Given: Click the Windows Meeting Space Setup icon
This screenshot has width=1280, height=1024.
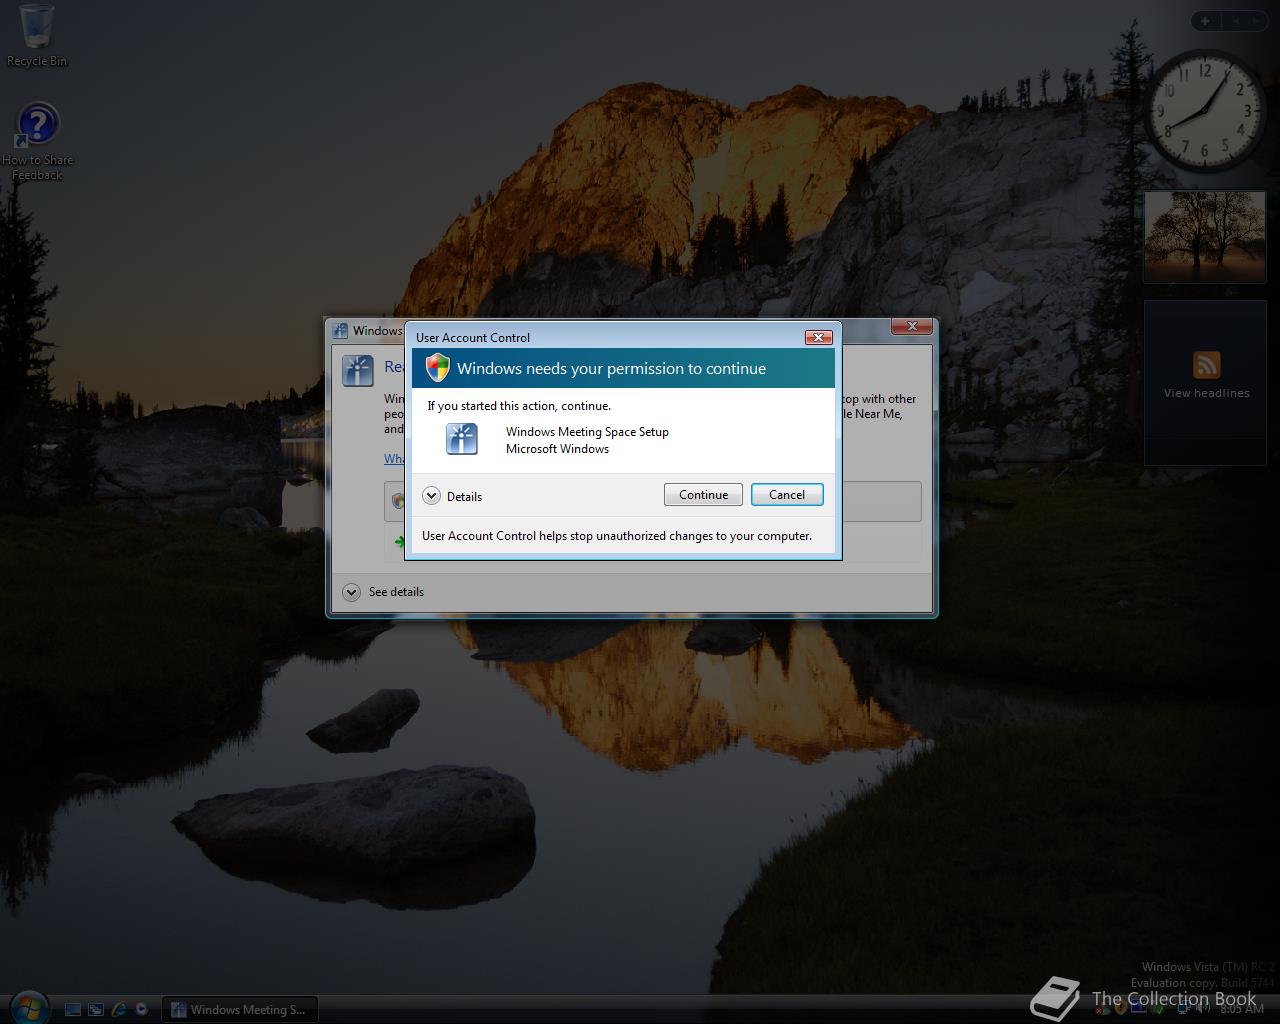Looking at the screenshot, I should pos(461,439).
